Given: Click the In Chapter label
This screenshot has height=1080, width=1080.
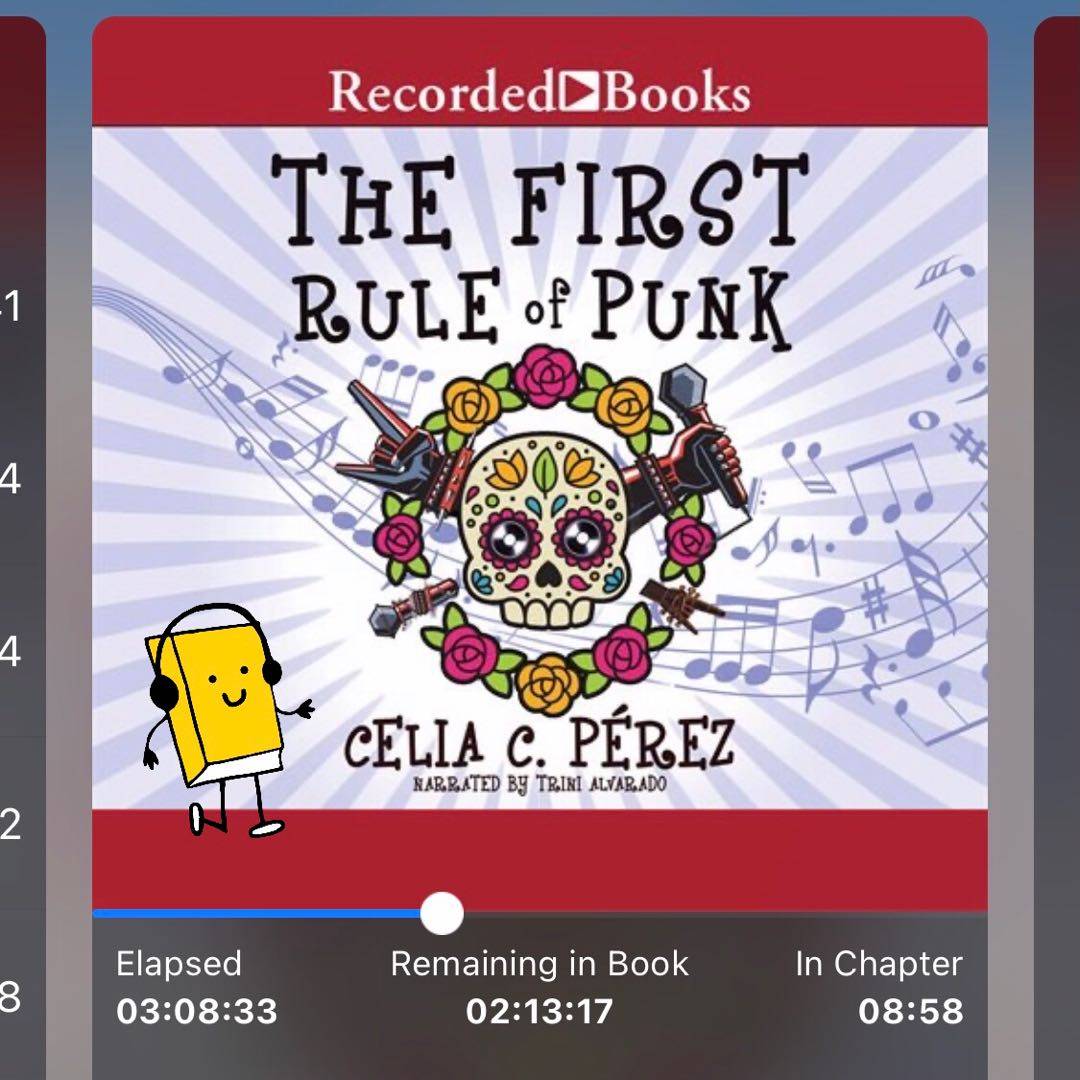Looking at the screenshot, I should click(879, 963).
